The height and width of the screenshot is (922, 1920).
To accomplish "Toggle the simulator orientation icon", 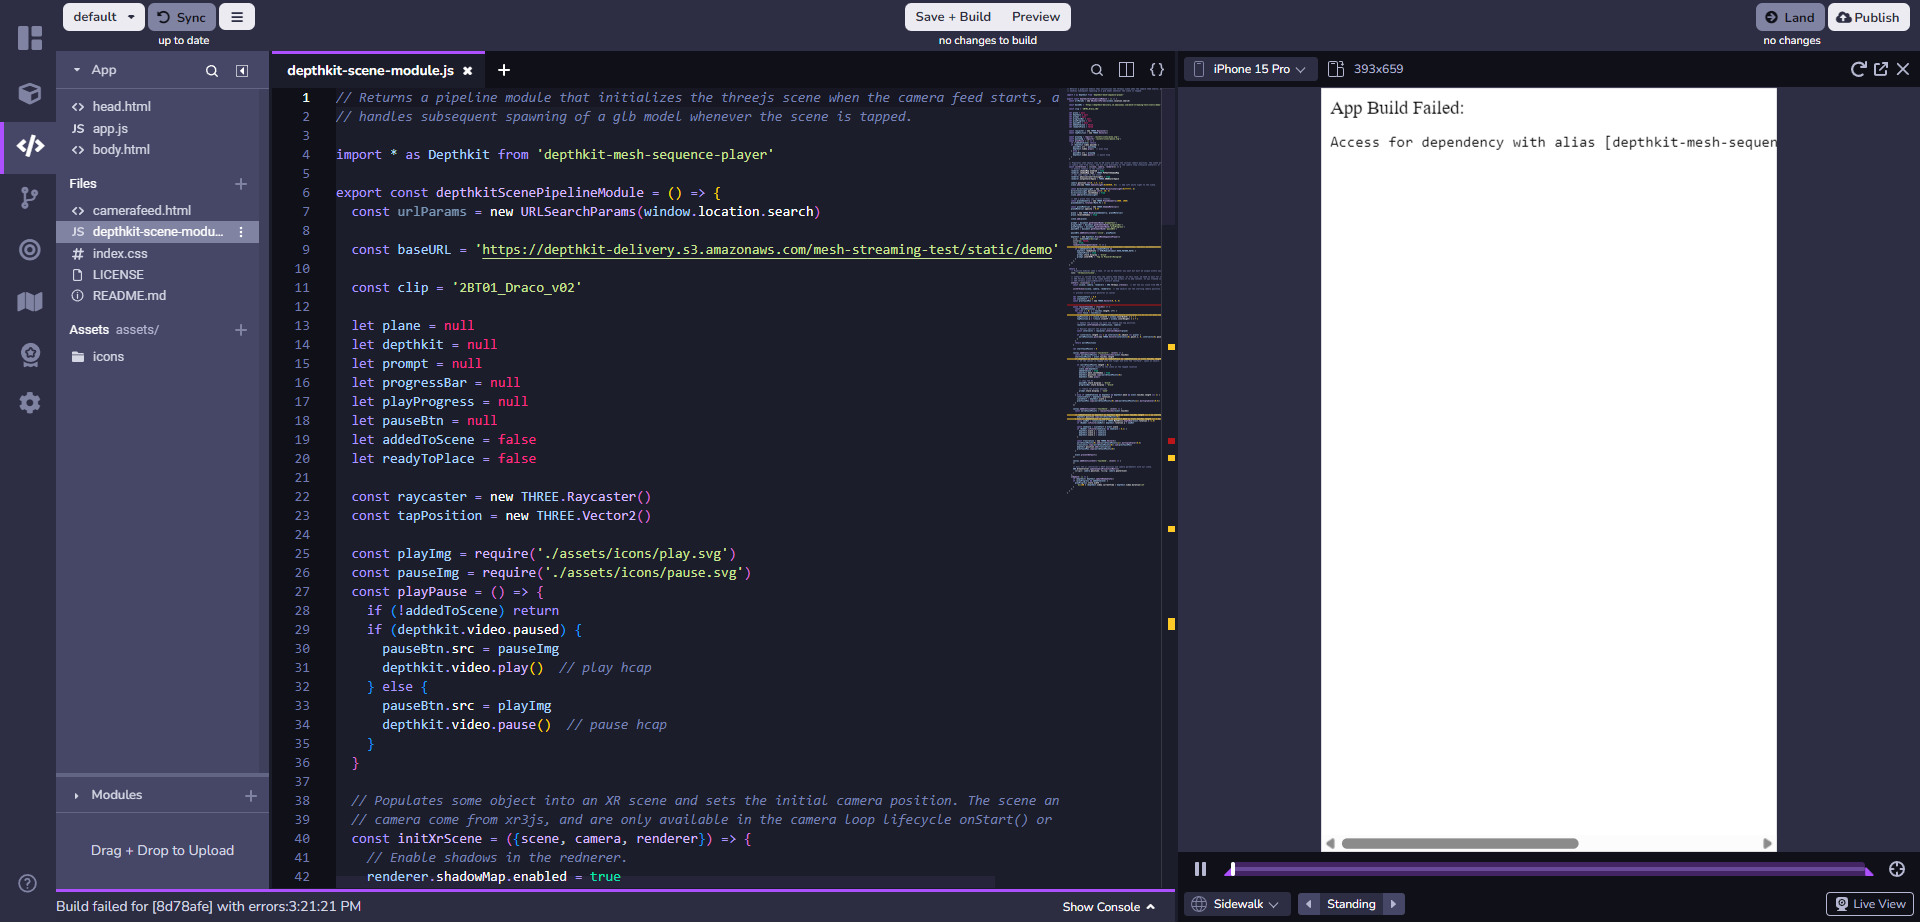I will coord(1335,69).
